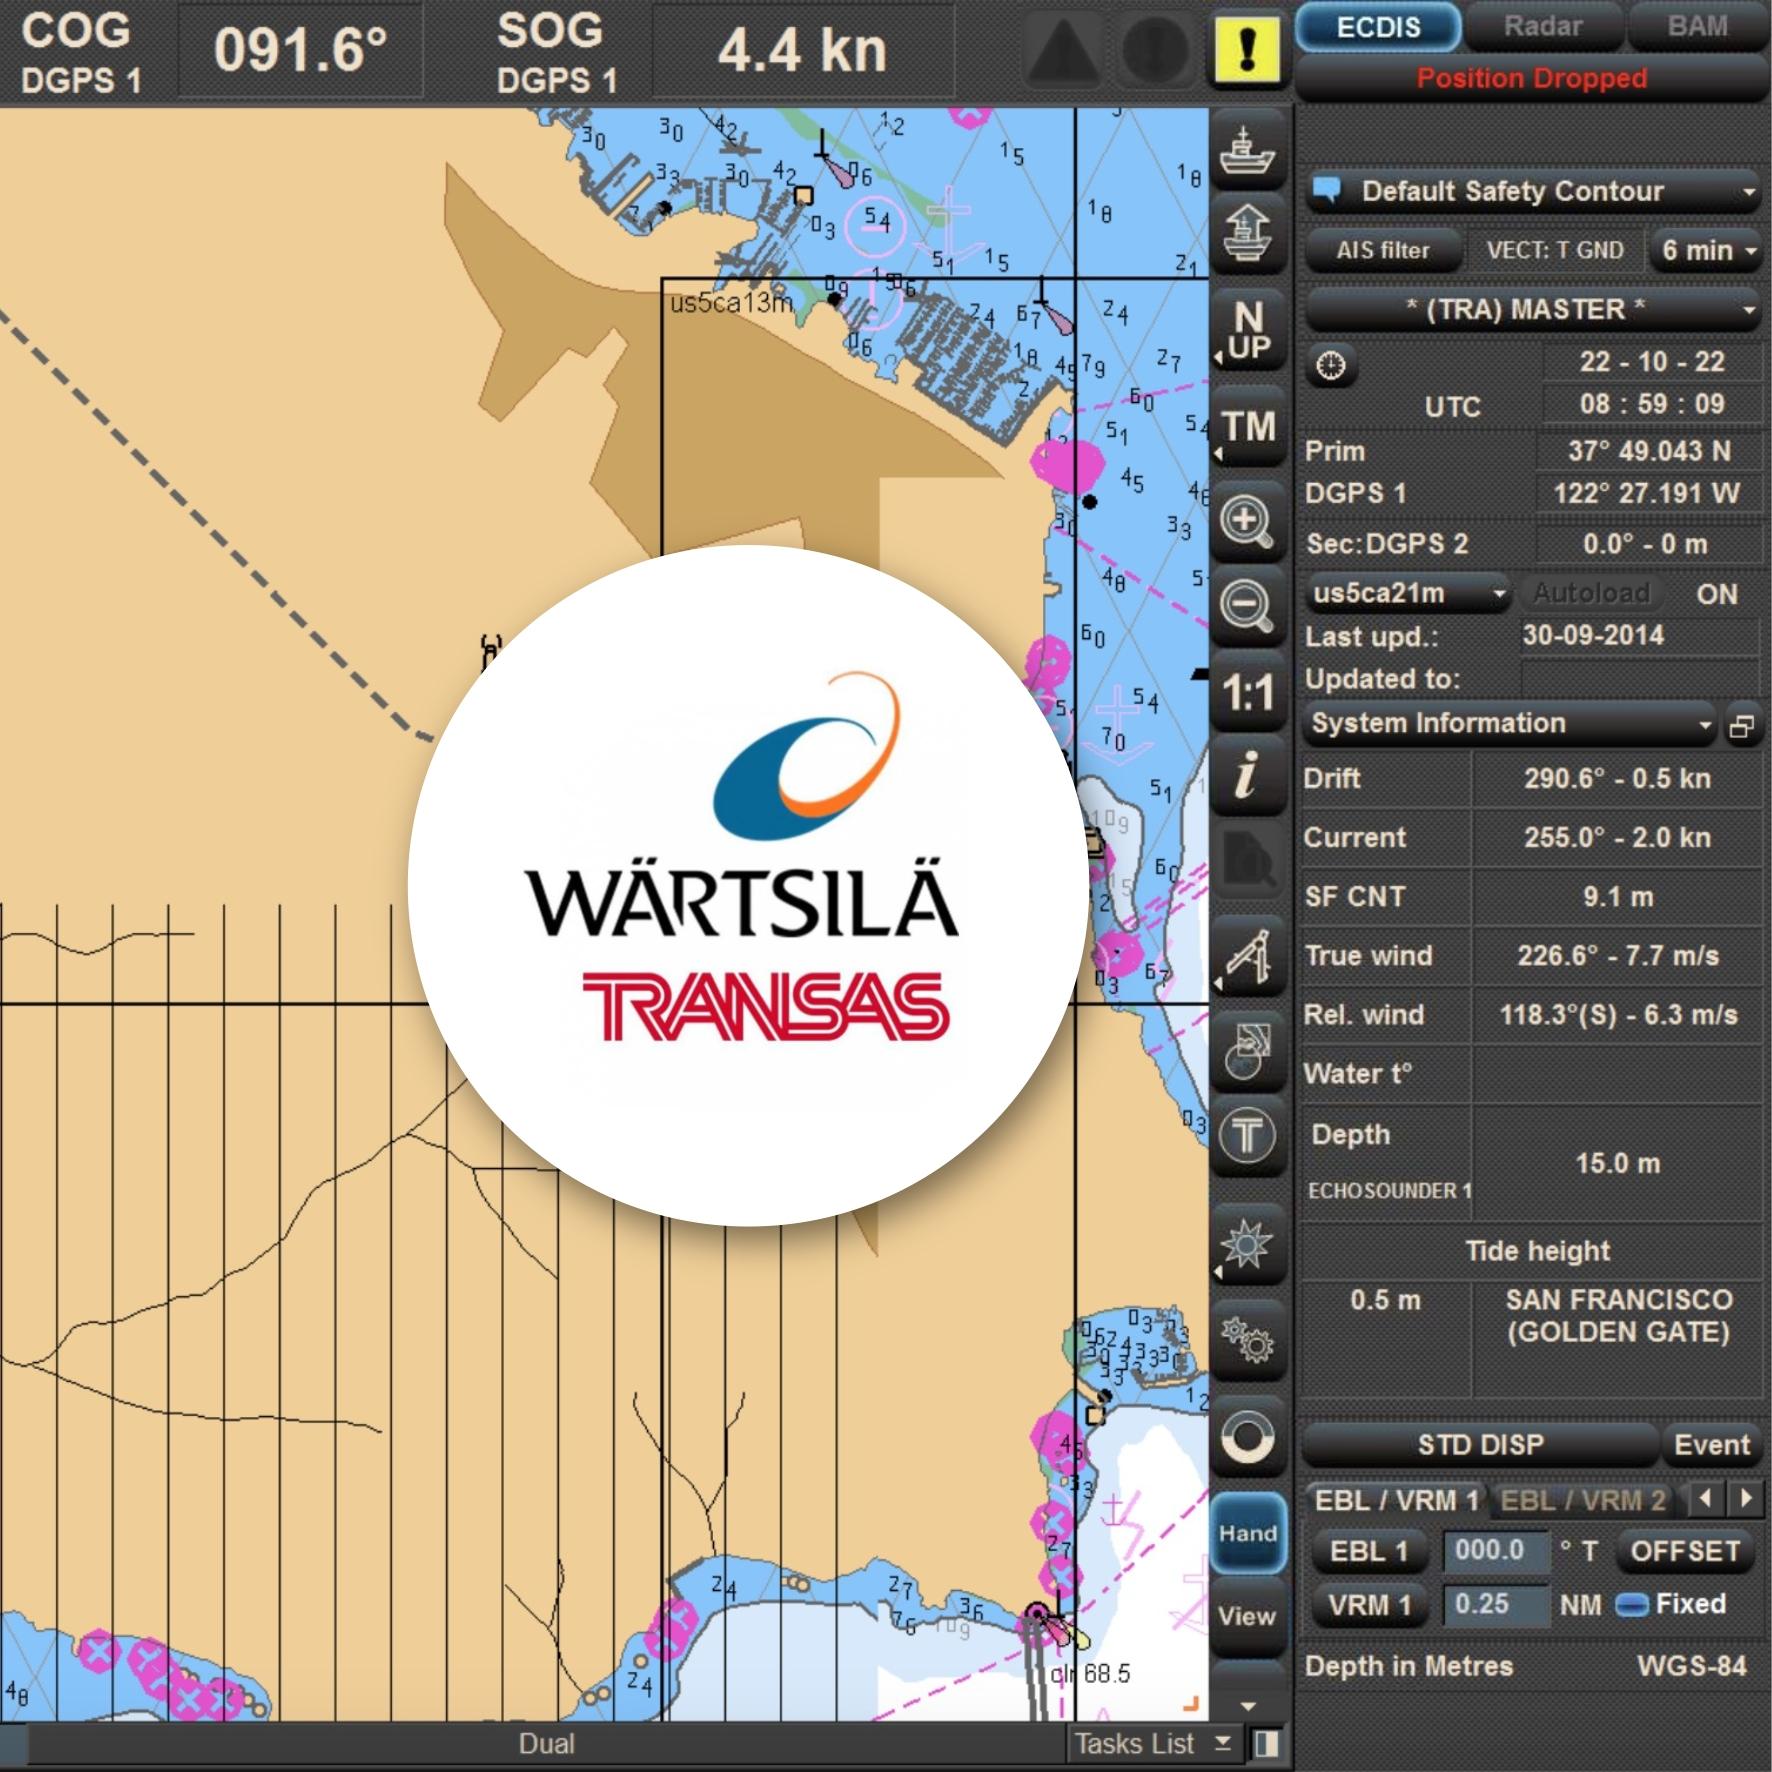
Task: Zoom out with minus magnifier icon
Action: pos(1247,607)
